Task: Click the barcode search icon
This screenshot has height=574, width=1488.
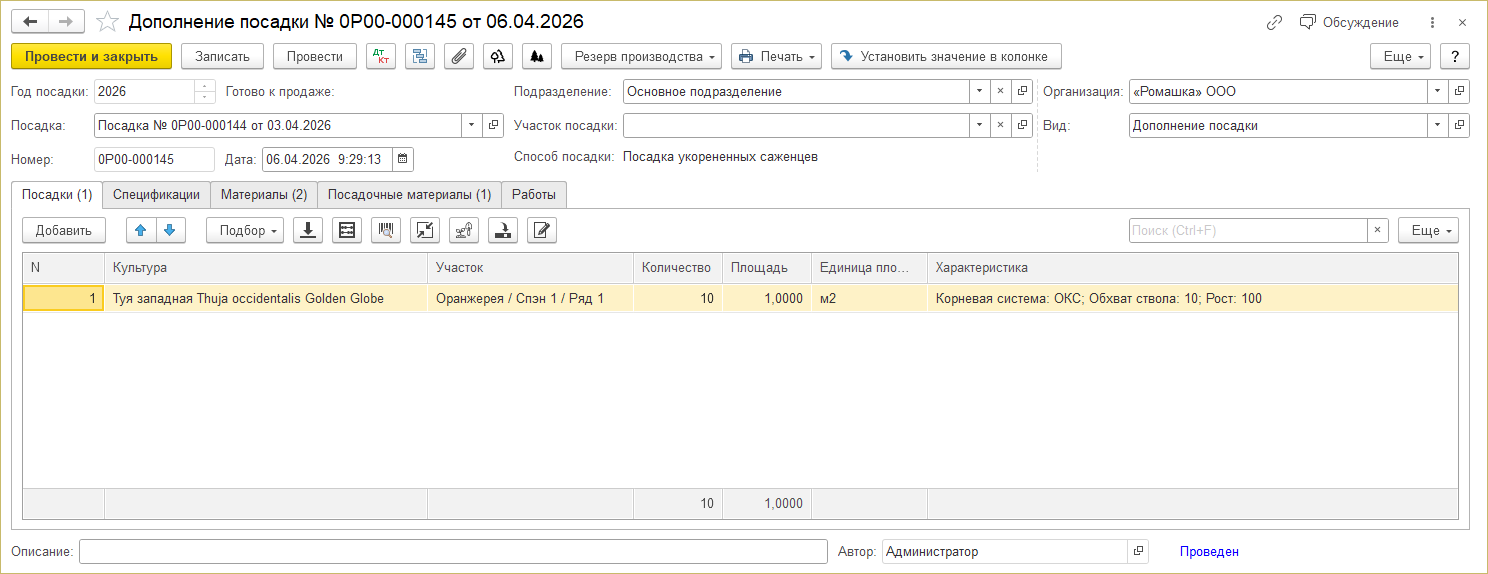Action: [x=386, y=231]
